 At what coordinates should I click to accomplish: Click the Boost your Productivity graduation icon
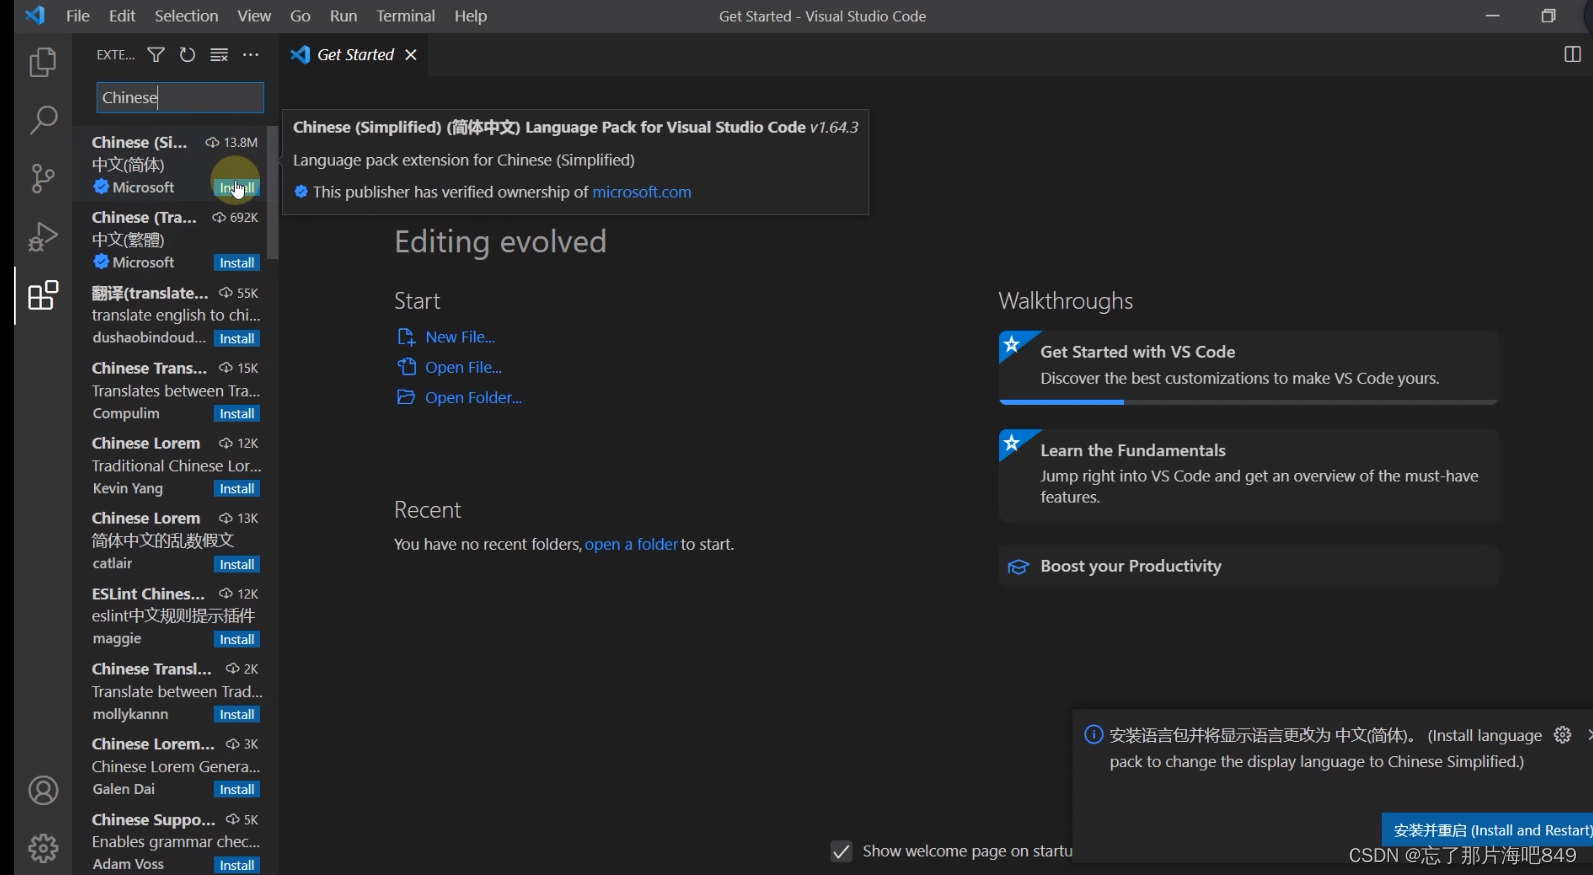[1018, 567]
